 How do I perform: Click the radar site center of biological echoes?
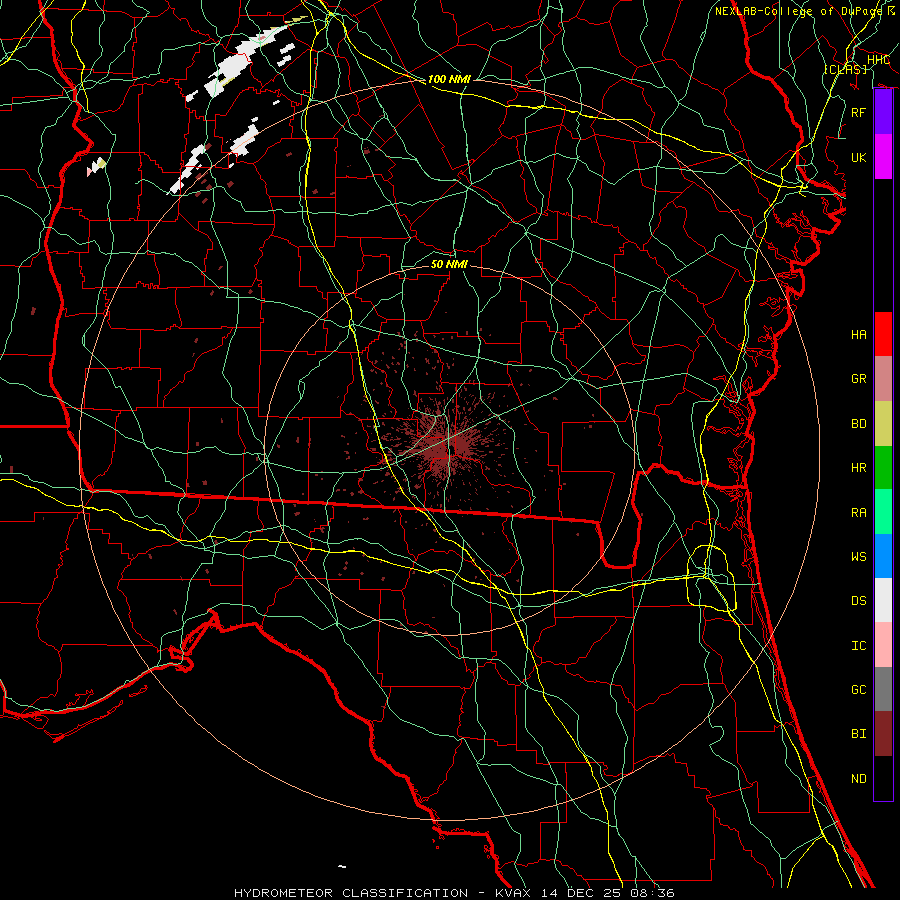click(449, 445)
